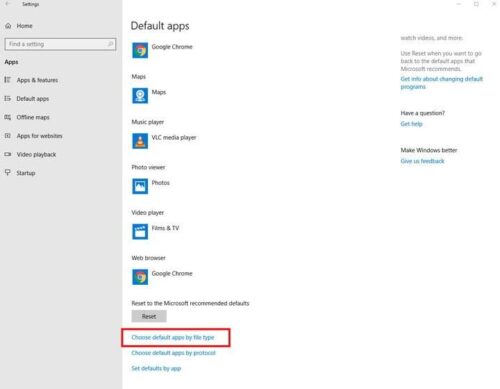Click the Web browser Google Chrome icon
The width and height of the screenshot is (500, 389).
point(140,277)
